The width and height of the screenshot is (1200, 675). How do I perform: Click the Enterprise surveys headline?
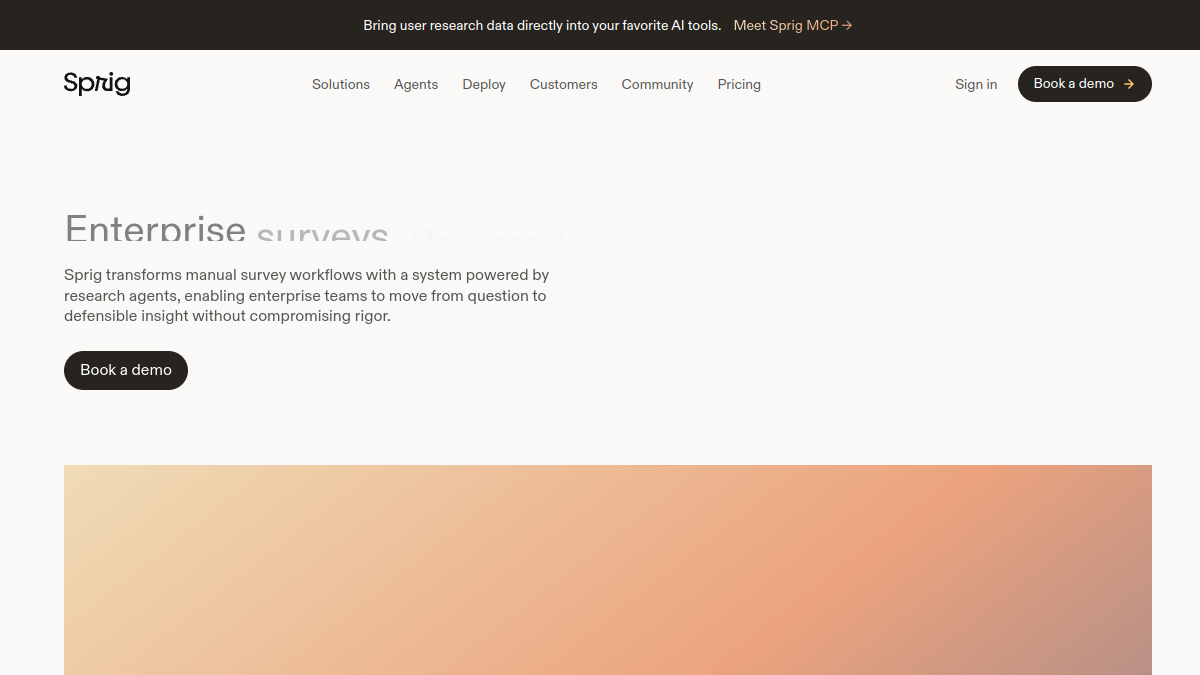click(x=315, y=228)
